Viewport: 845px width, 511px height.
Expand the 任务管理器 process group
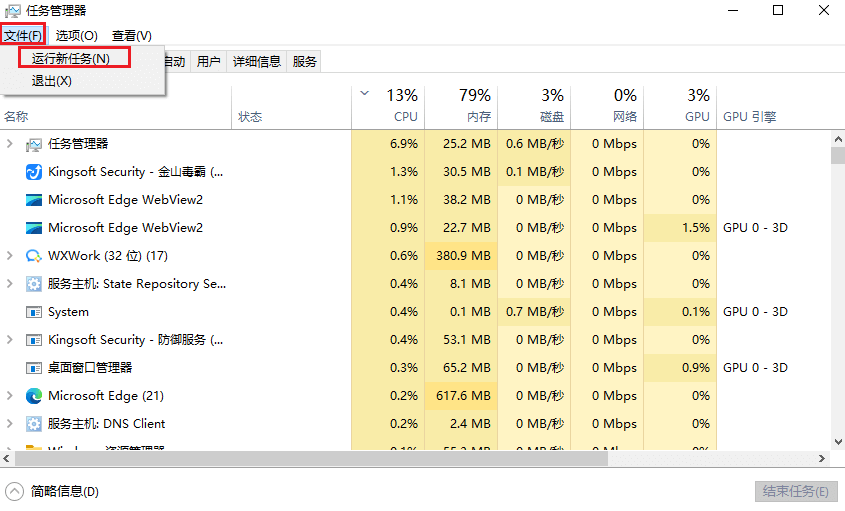(x=9, y=143)
